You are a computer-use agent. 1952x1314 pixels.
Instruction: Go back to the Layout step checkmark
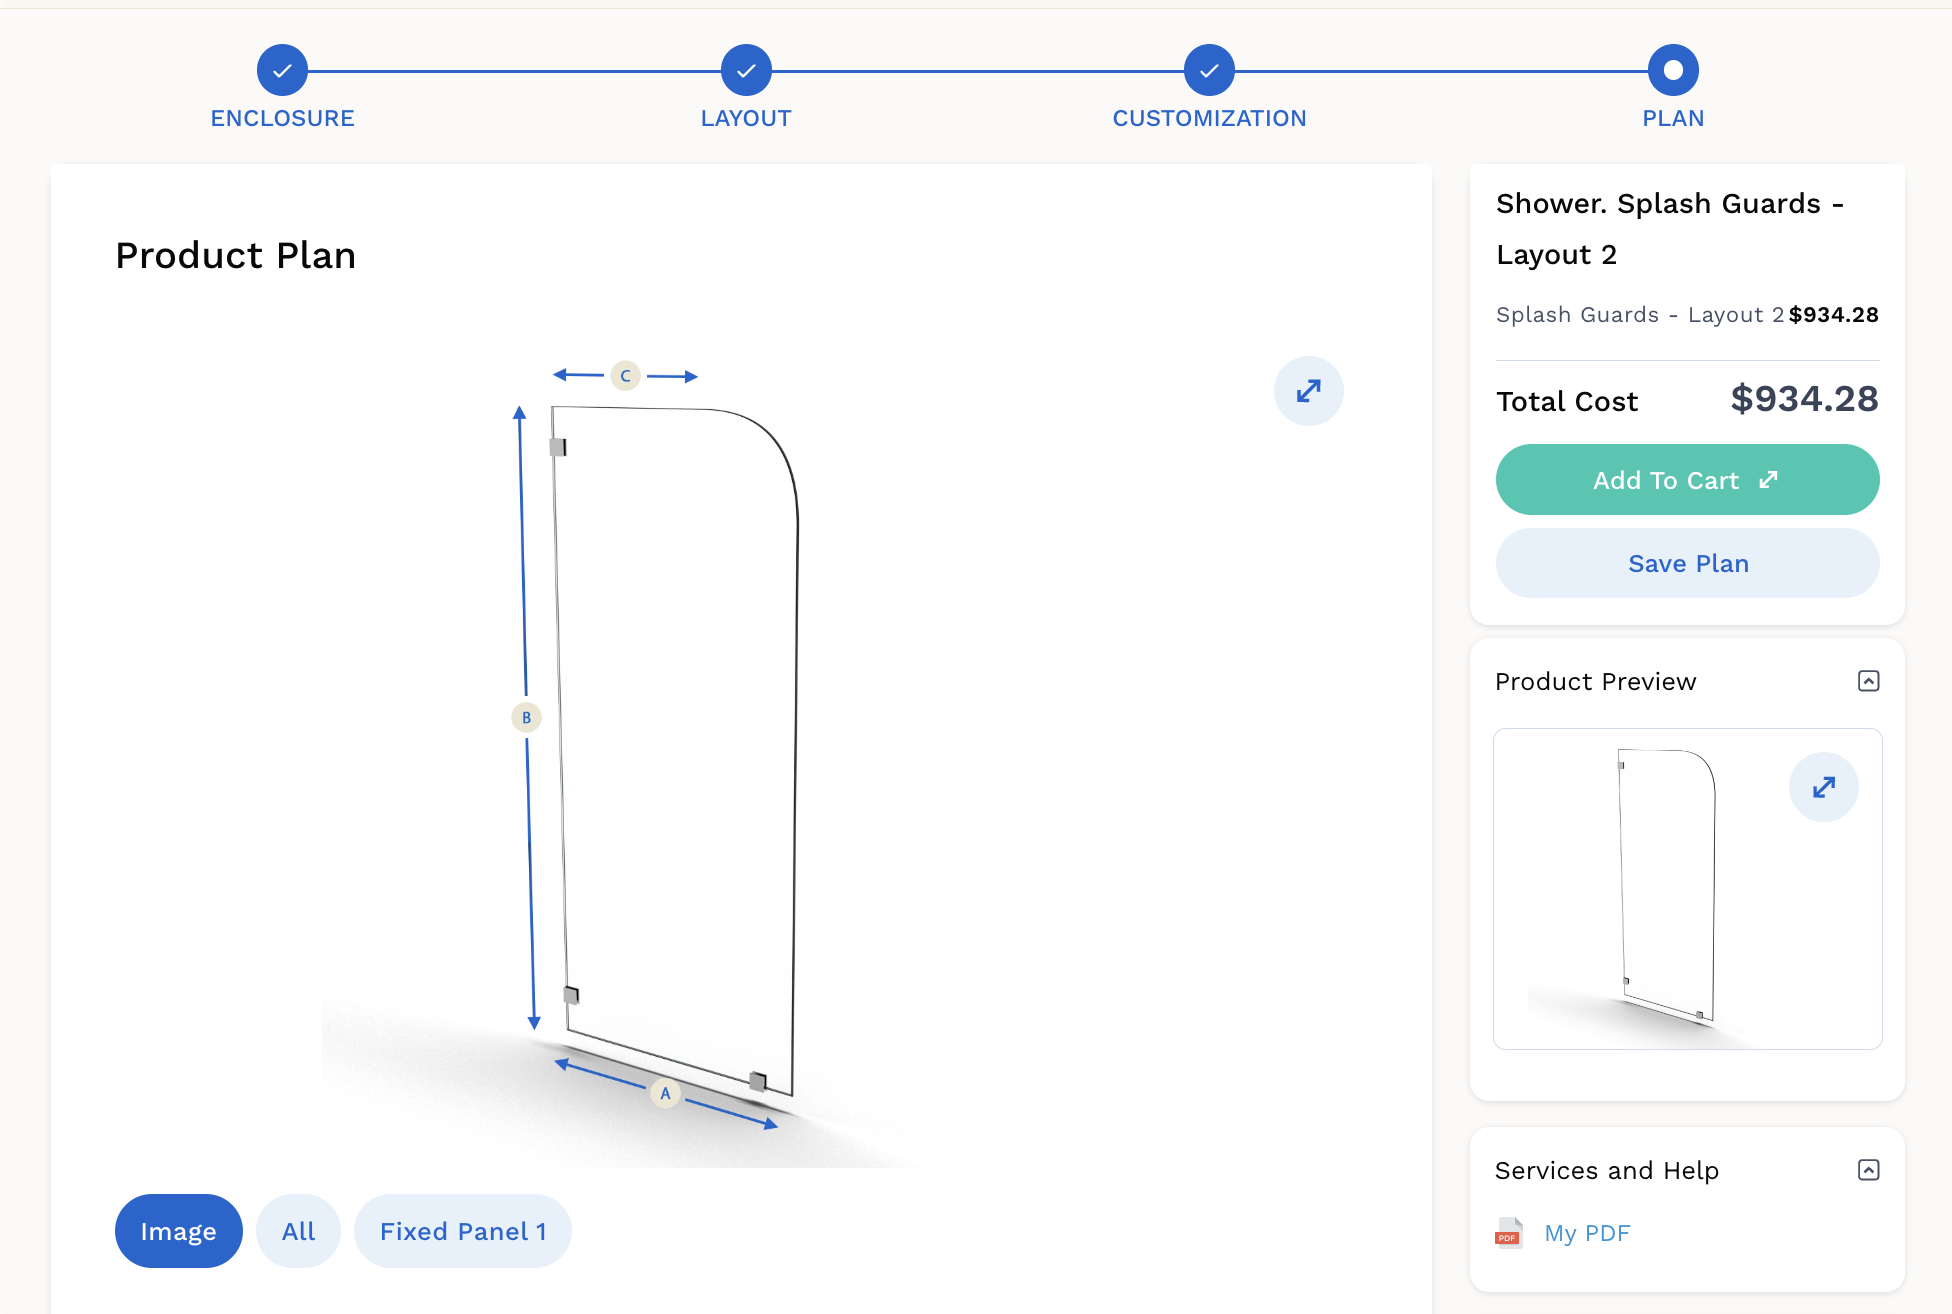coord(746,70)
